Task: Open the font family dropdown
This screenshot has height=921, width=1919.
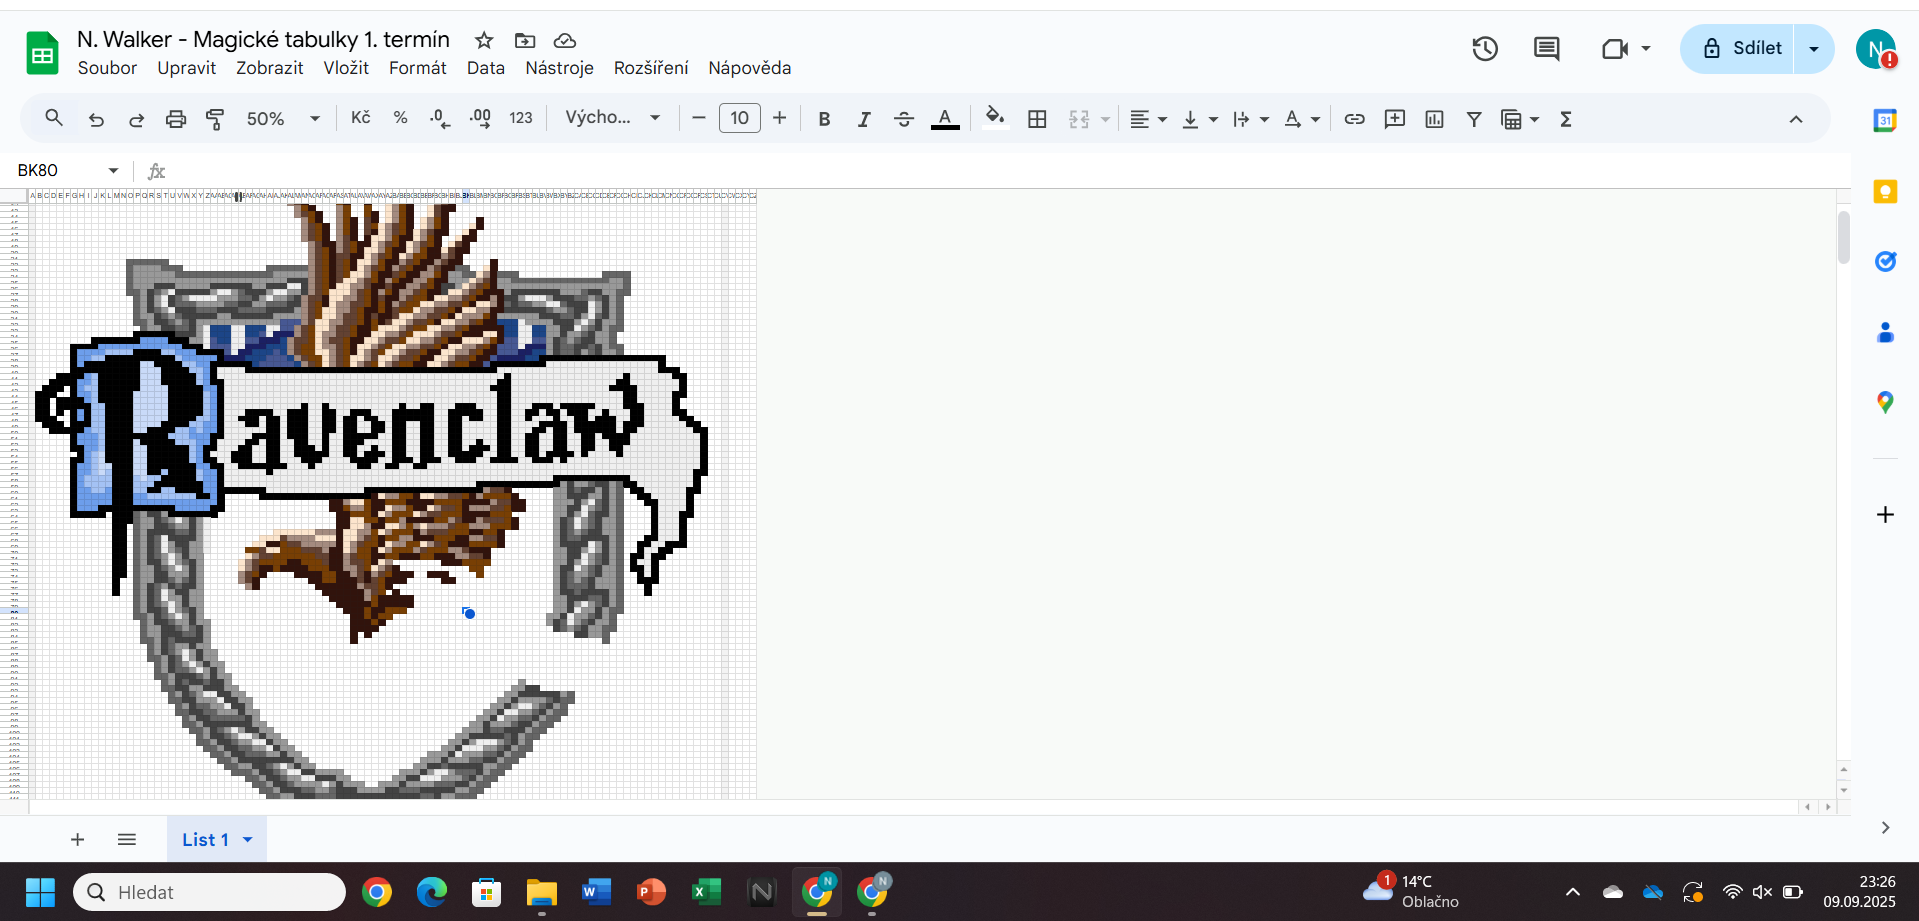Action: (x=612, y=118)
